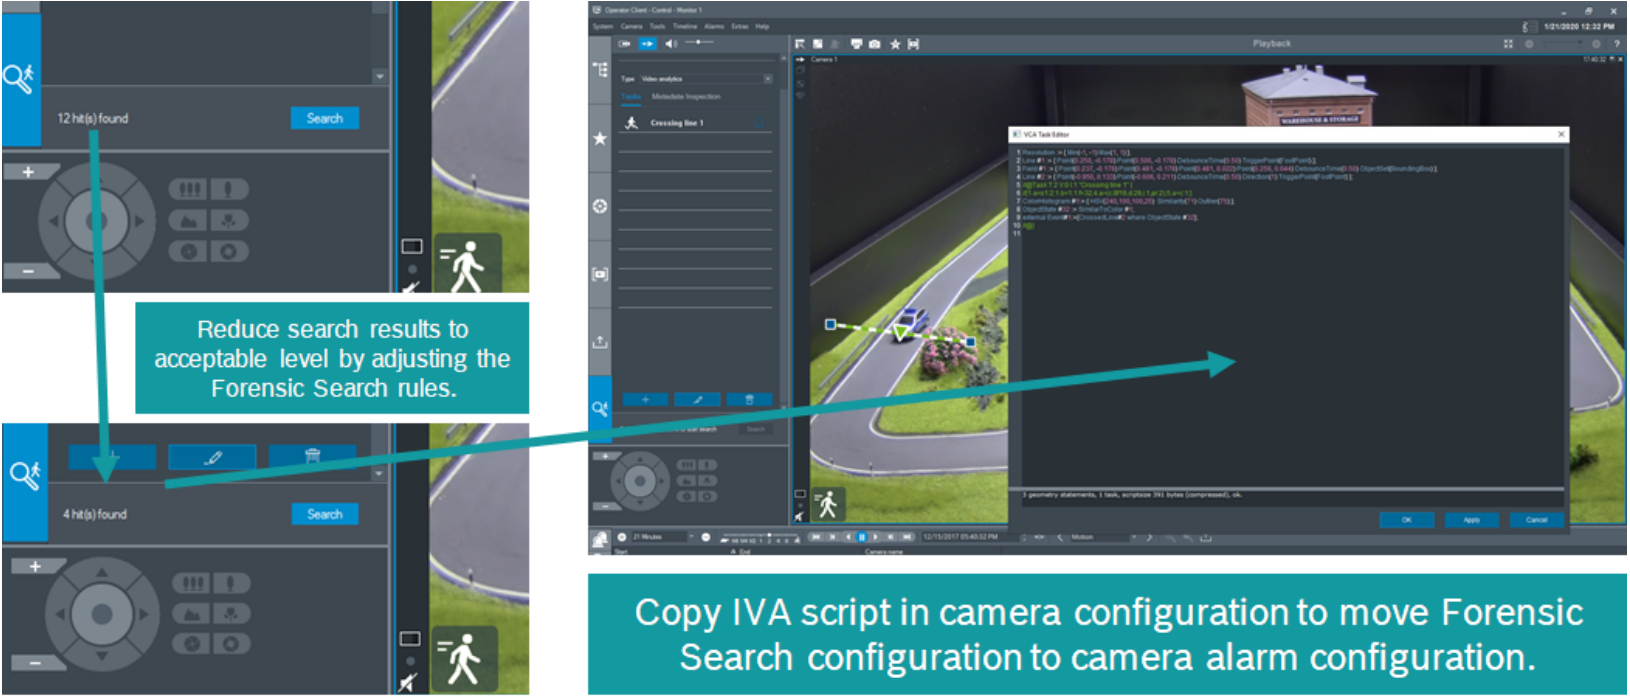Screen dimensions: 1630x700
Task: Switch to the Metadata Inspection tab
Action: 686,97
